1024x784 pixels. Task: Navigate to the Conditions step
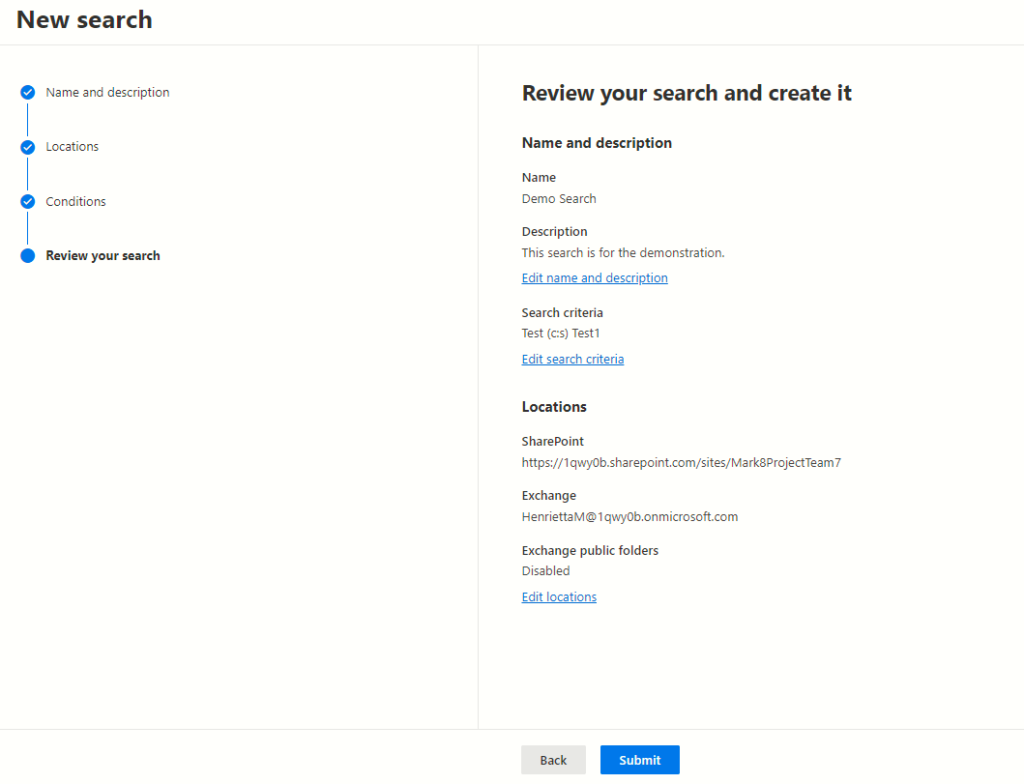click(78, 201)
